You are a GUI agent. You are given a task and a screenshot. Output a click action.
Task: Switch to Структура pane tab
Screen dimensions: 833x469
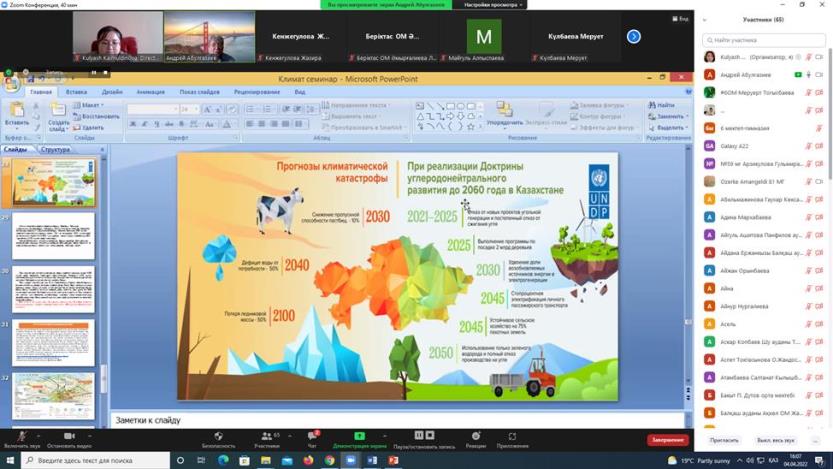[55, 149]
